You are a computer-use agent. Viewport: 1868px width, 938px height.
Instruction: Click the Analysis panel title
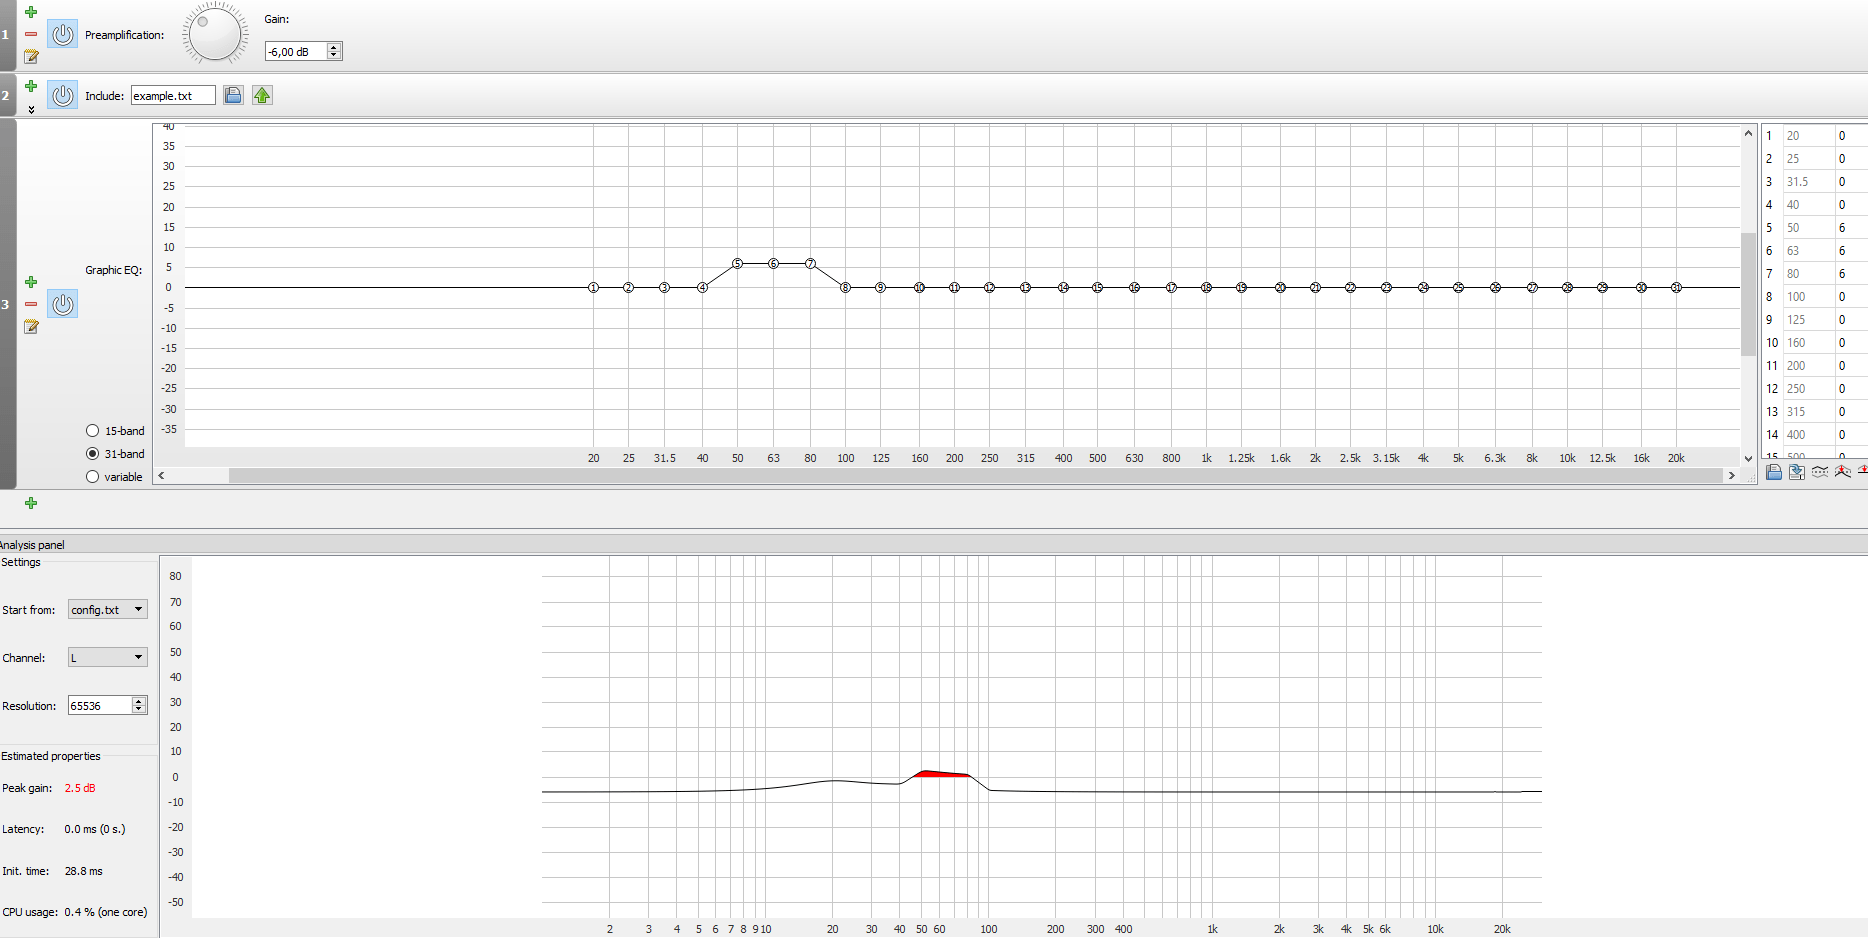click(x=32, y=545)
